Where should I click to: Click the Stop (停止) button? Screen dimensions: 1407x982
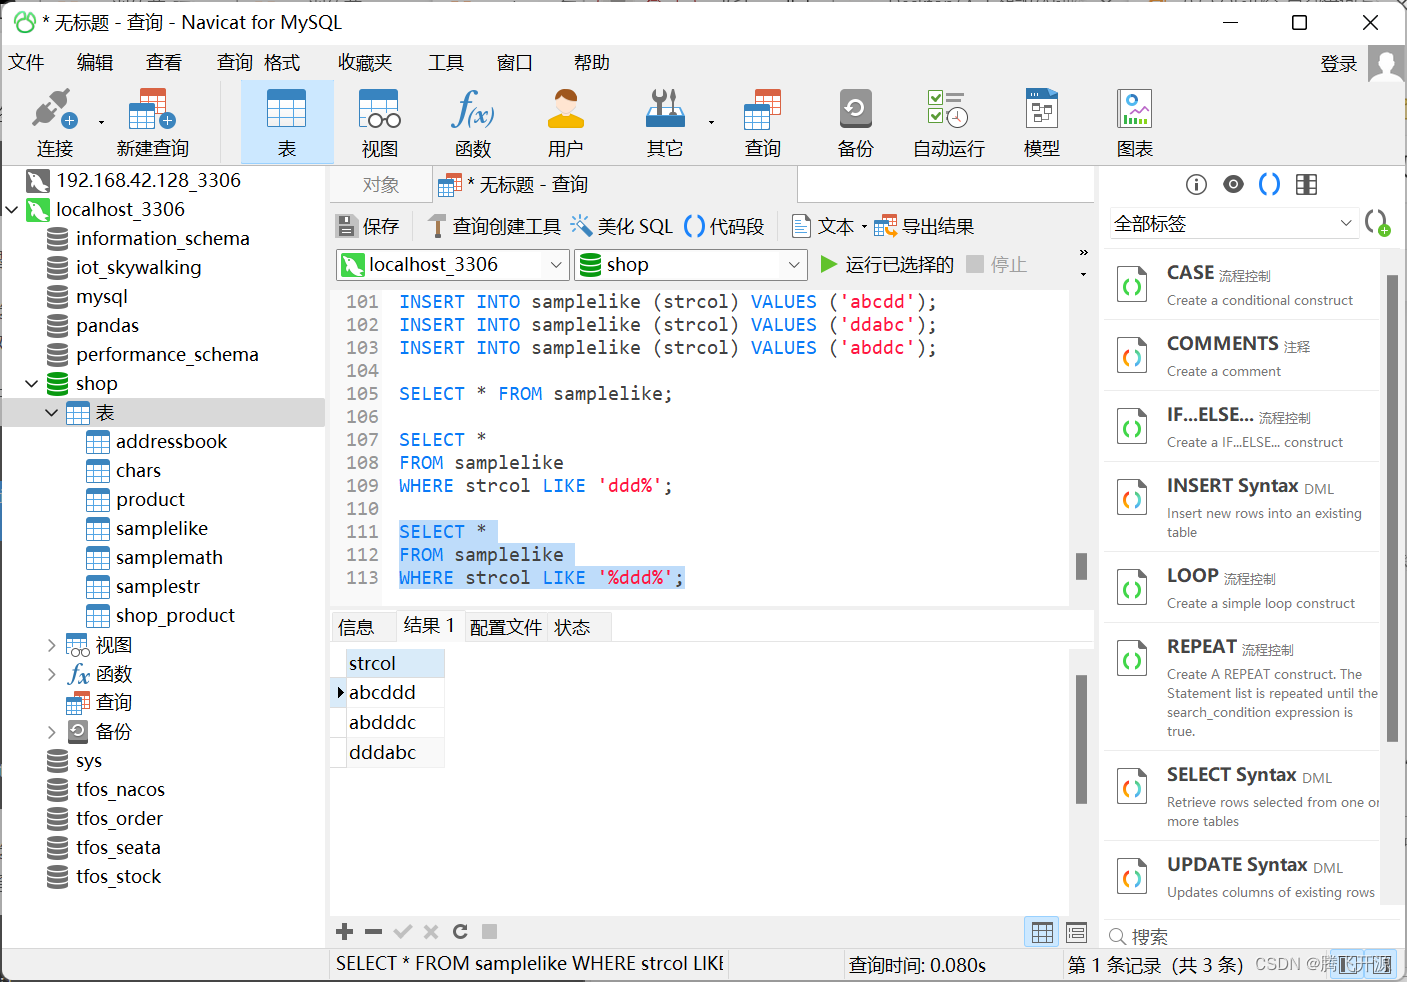coord(997,264)
